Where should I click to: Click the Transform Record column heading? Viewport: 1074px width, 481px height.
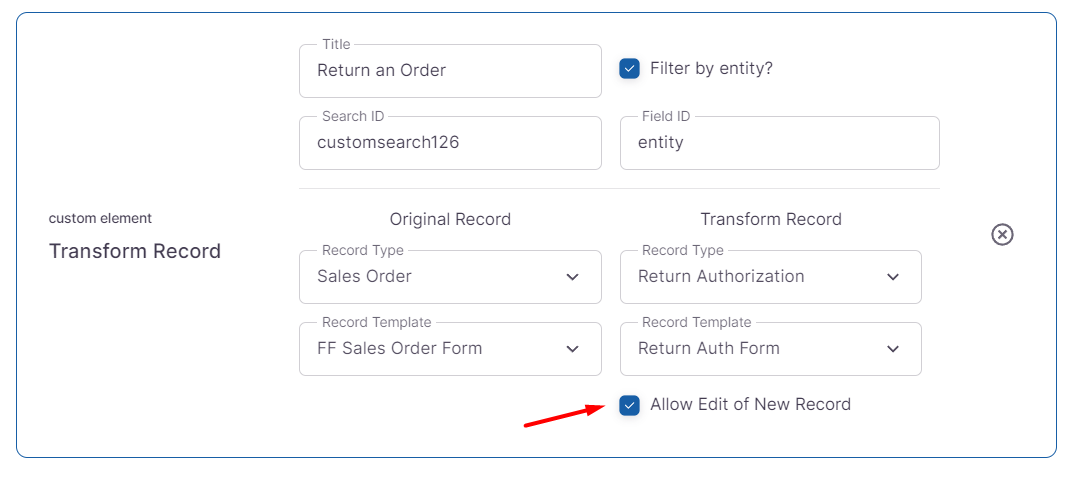pyautogui.click(x=771, y=219)
